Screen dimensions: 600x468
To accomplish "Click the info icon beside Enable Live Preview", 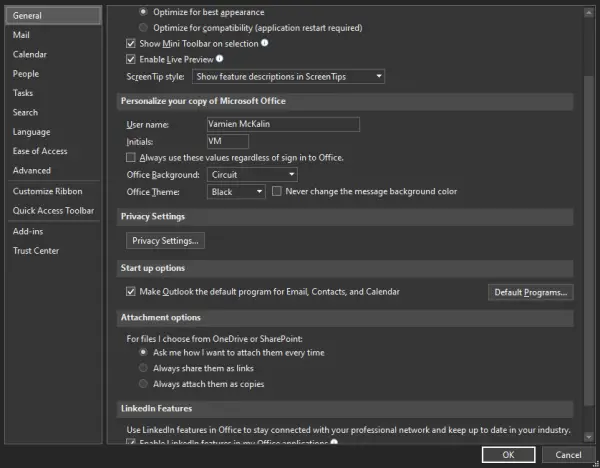I will click(219, 59).
